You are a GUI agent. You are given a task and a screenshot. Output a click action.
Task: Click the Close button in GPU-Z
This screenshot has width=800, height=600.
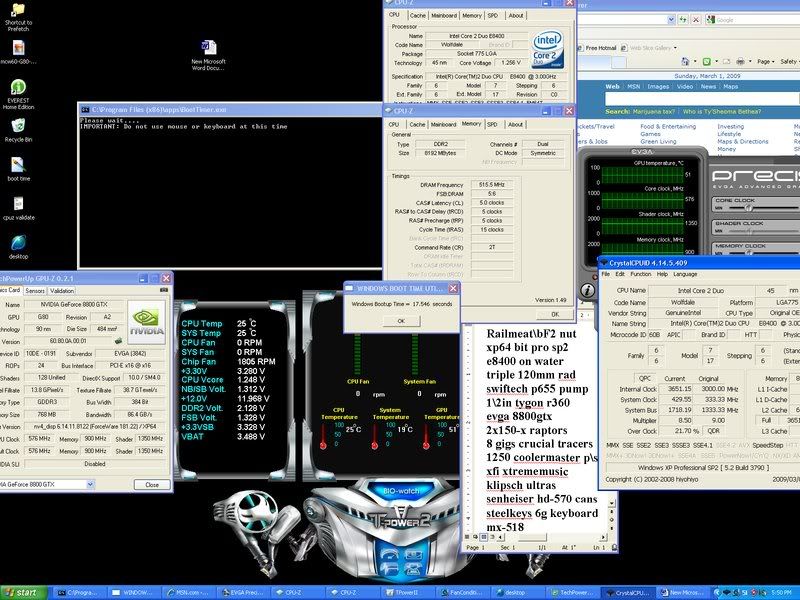[x=152, y=484]
